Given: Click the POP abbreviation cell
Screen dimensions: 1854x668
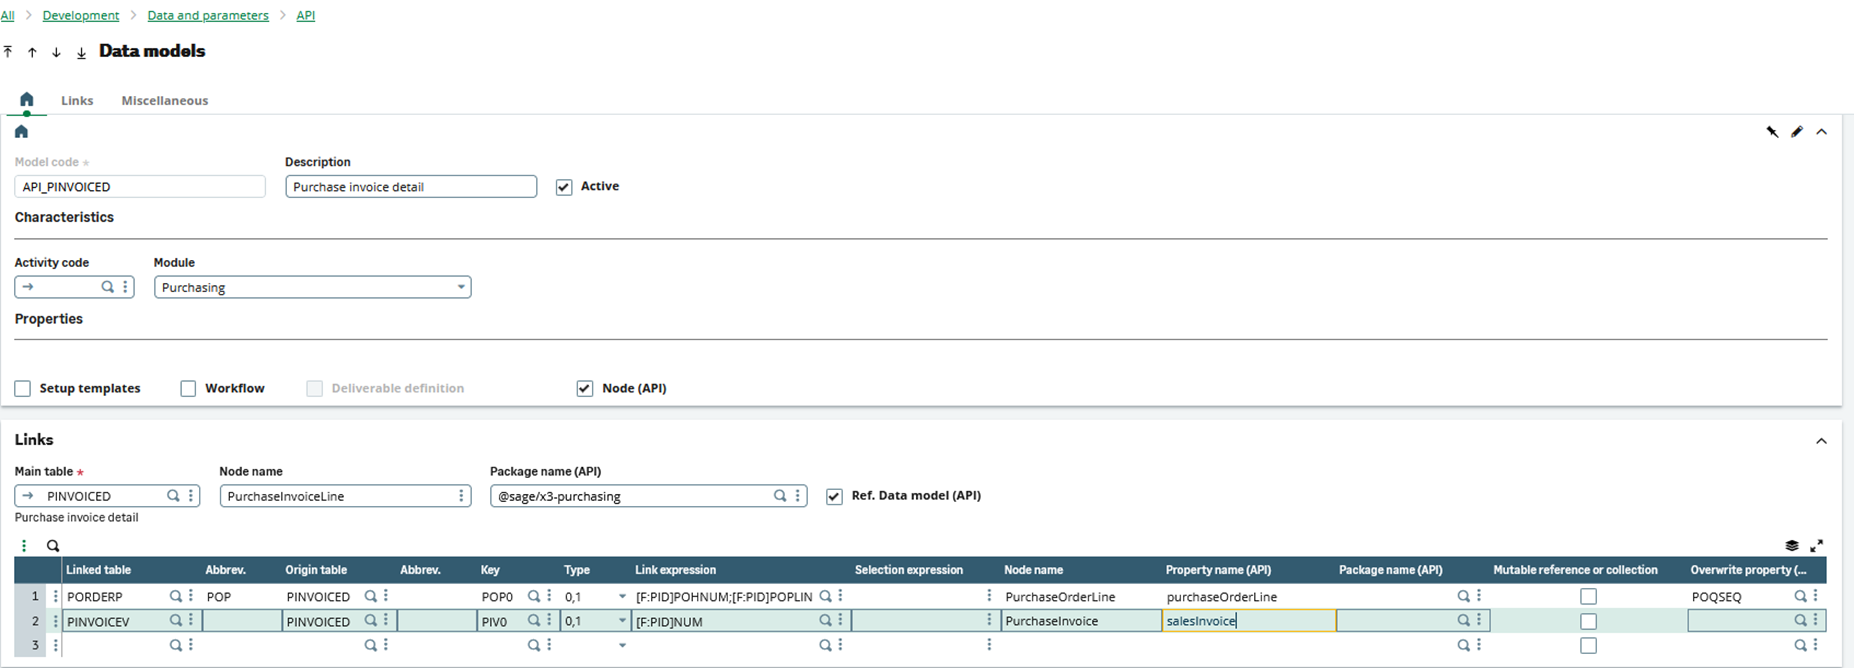Looking at the screenshot, I should pyautogui.click(x=242, y=597).
